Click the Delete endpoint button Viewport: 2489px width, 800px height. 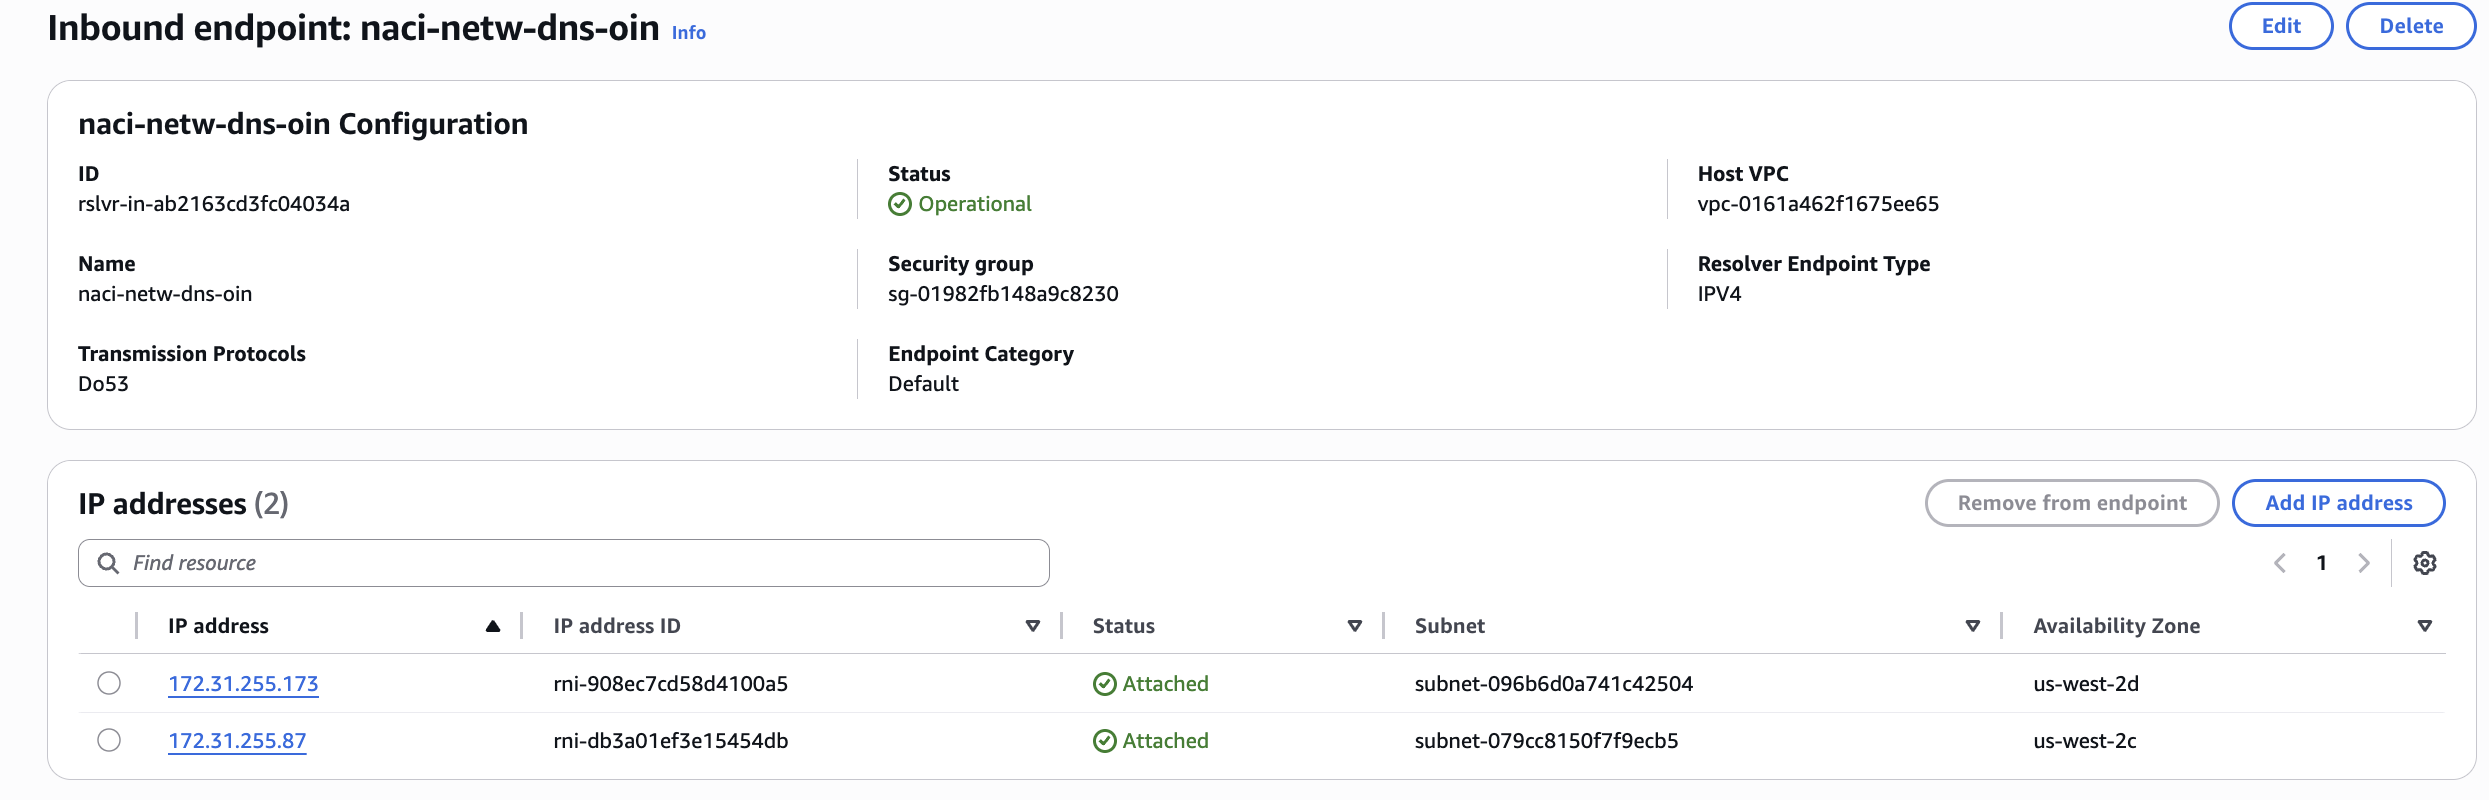click(x=2410, y=26)
